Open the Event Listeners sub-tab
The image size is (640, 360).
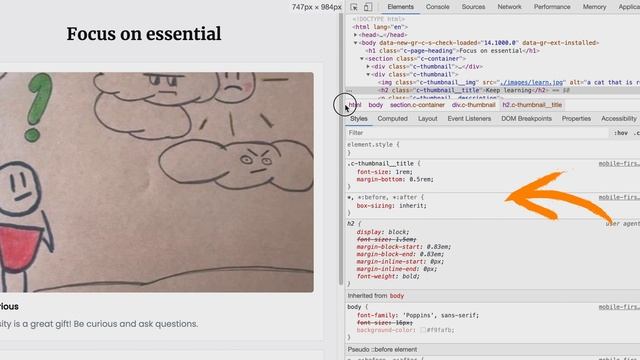pos(469,118)
